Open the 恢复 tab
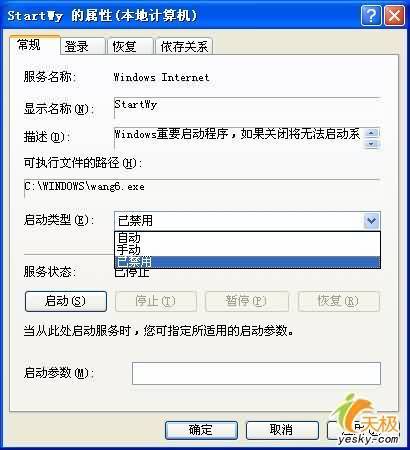Image resolution: width=410 pixels, height=450 pixels. (x=130, y=46)
